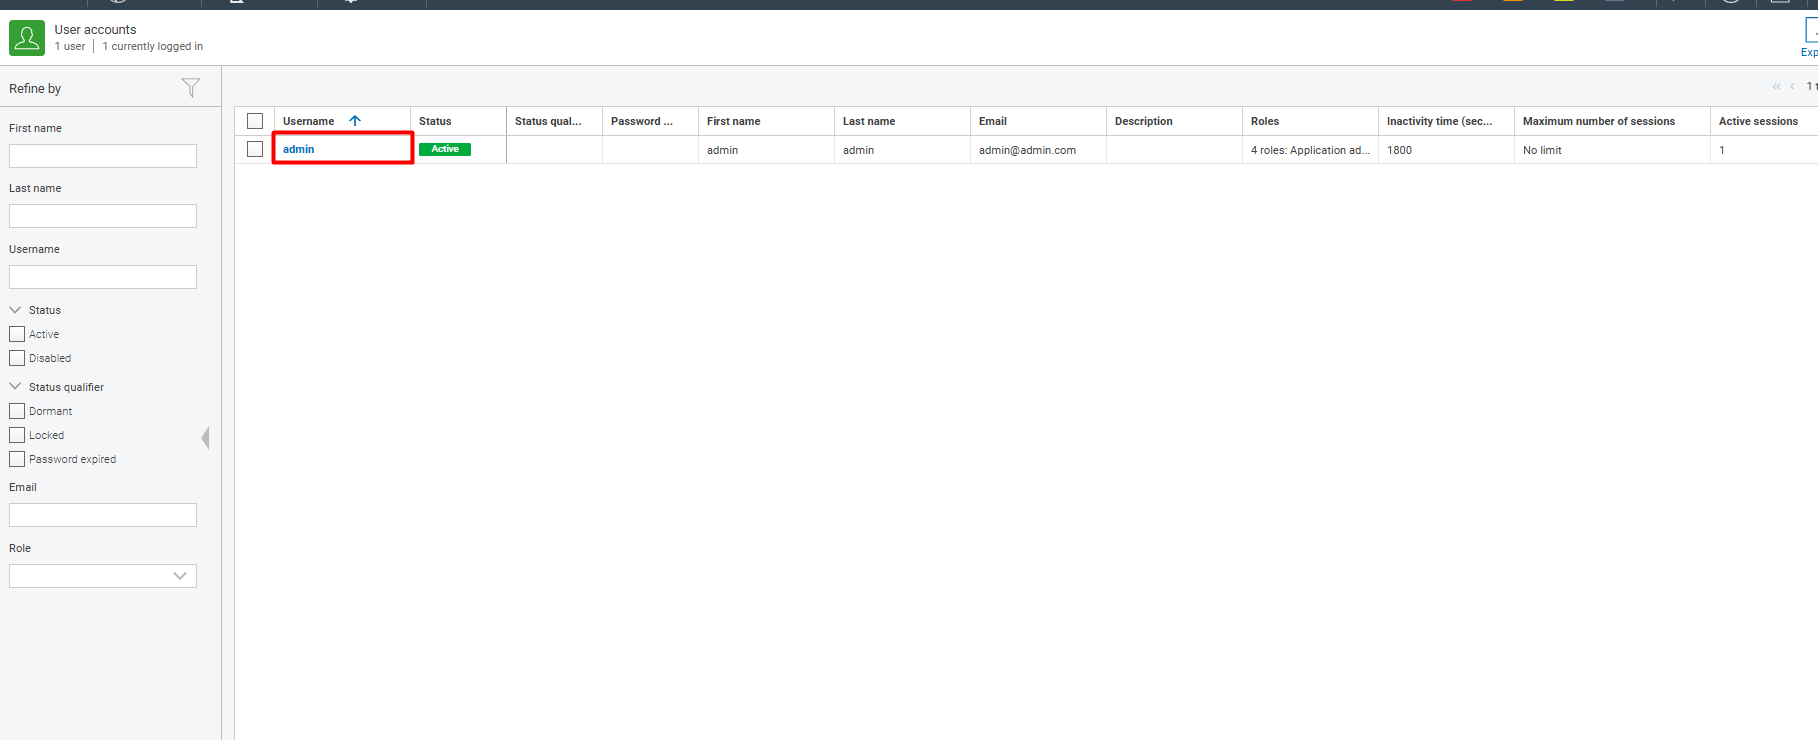Image resolution: width=1818 pixels, height=740 pixels.
Task: Click the '1 currently logged in' text
Action: pos(153,46)
